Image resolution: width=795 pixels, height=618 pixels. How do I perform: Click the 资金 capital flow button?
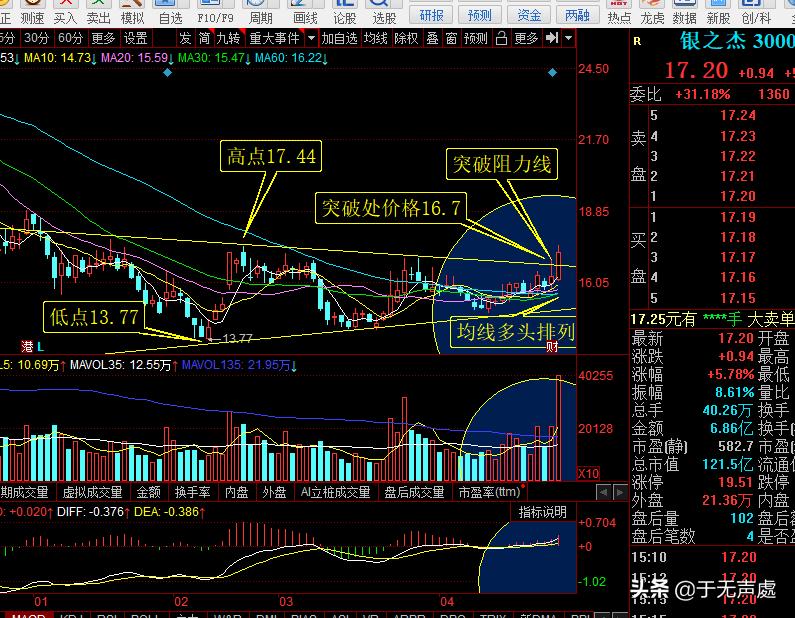pyautogui.click(x=529, y=15)
